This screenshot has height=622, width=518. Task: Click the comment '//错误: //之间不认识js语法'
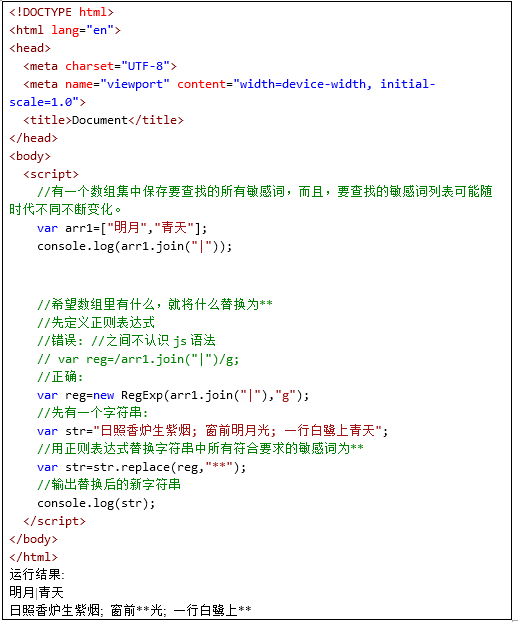[x=127, y=341]
